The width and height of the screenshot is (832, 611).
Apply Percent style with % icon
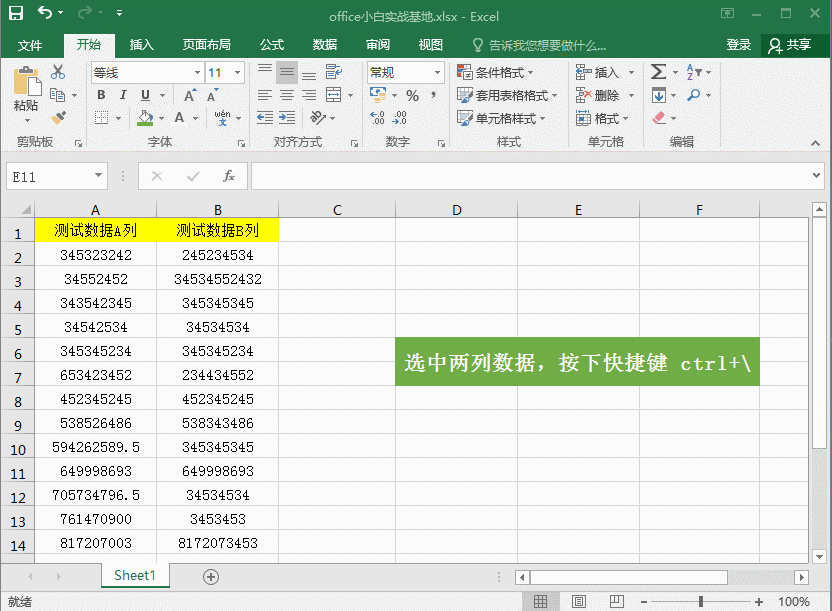click(x=412, y=95)
